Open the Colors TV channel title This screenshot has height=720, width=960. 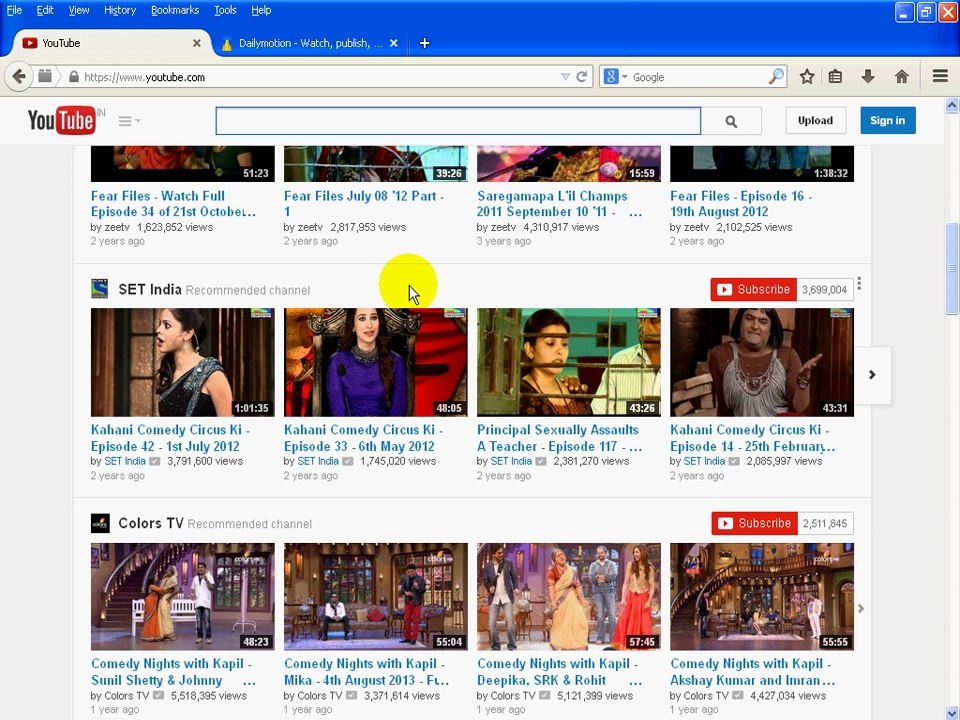point(151,523)
